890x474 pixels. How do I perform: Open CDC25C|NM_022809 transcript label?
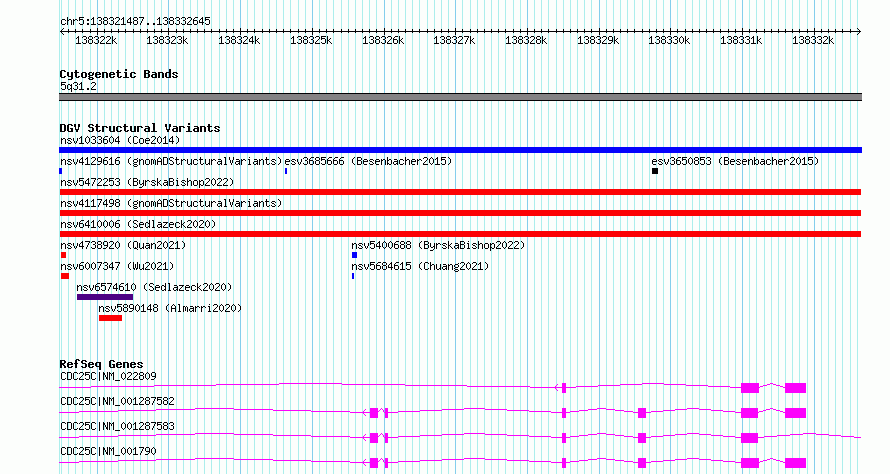click(108, 376)
